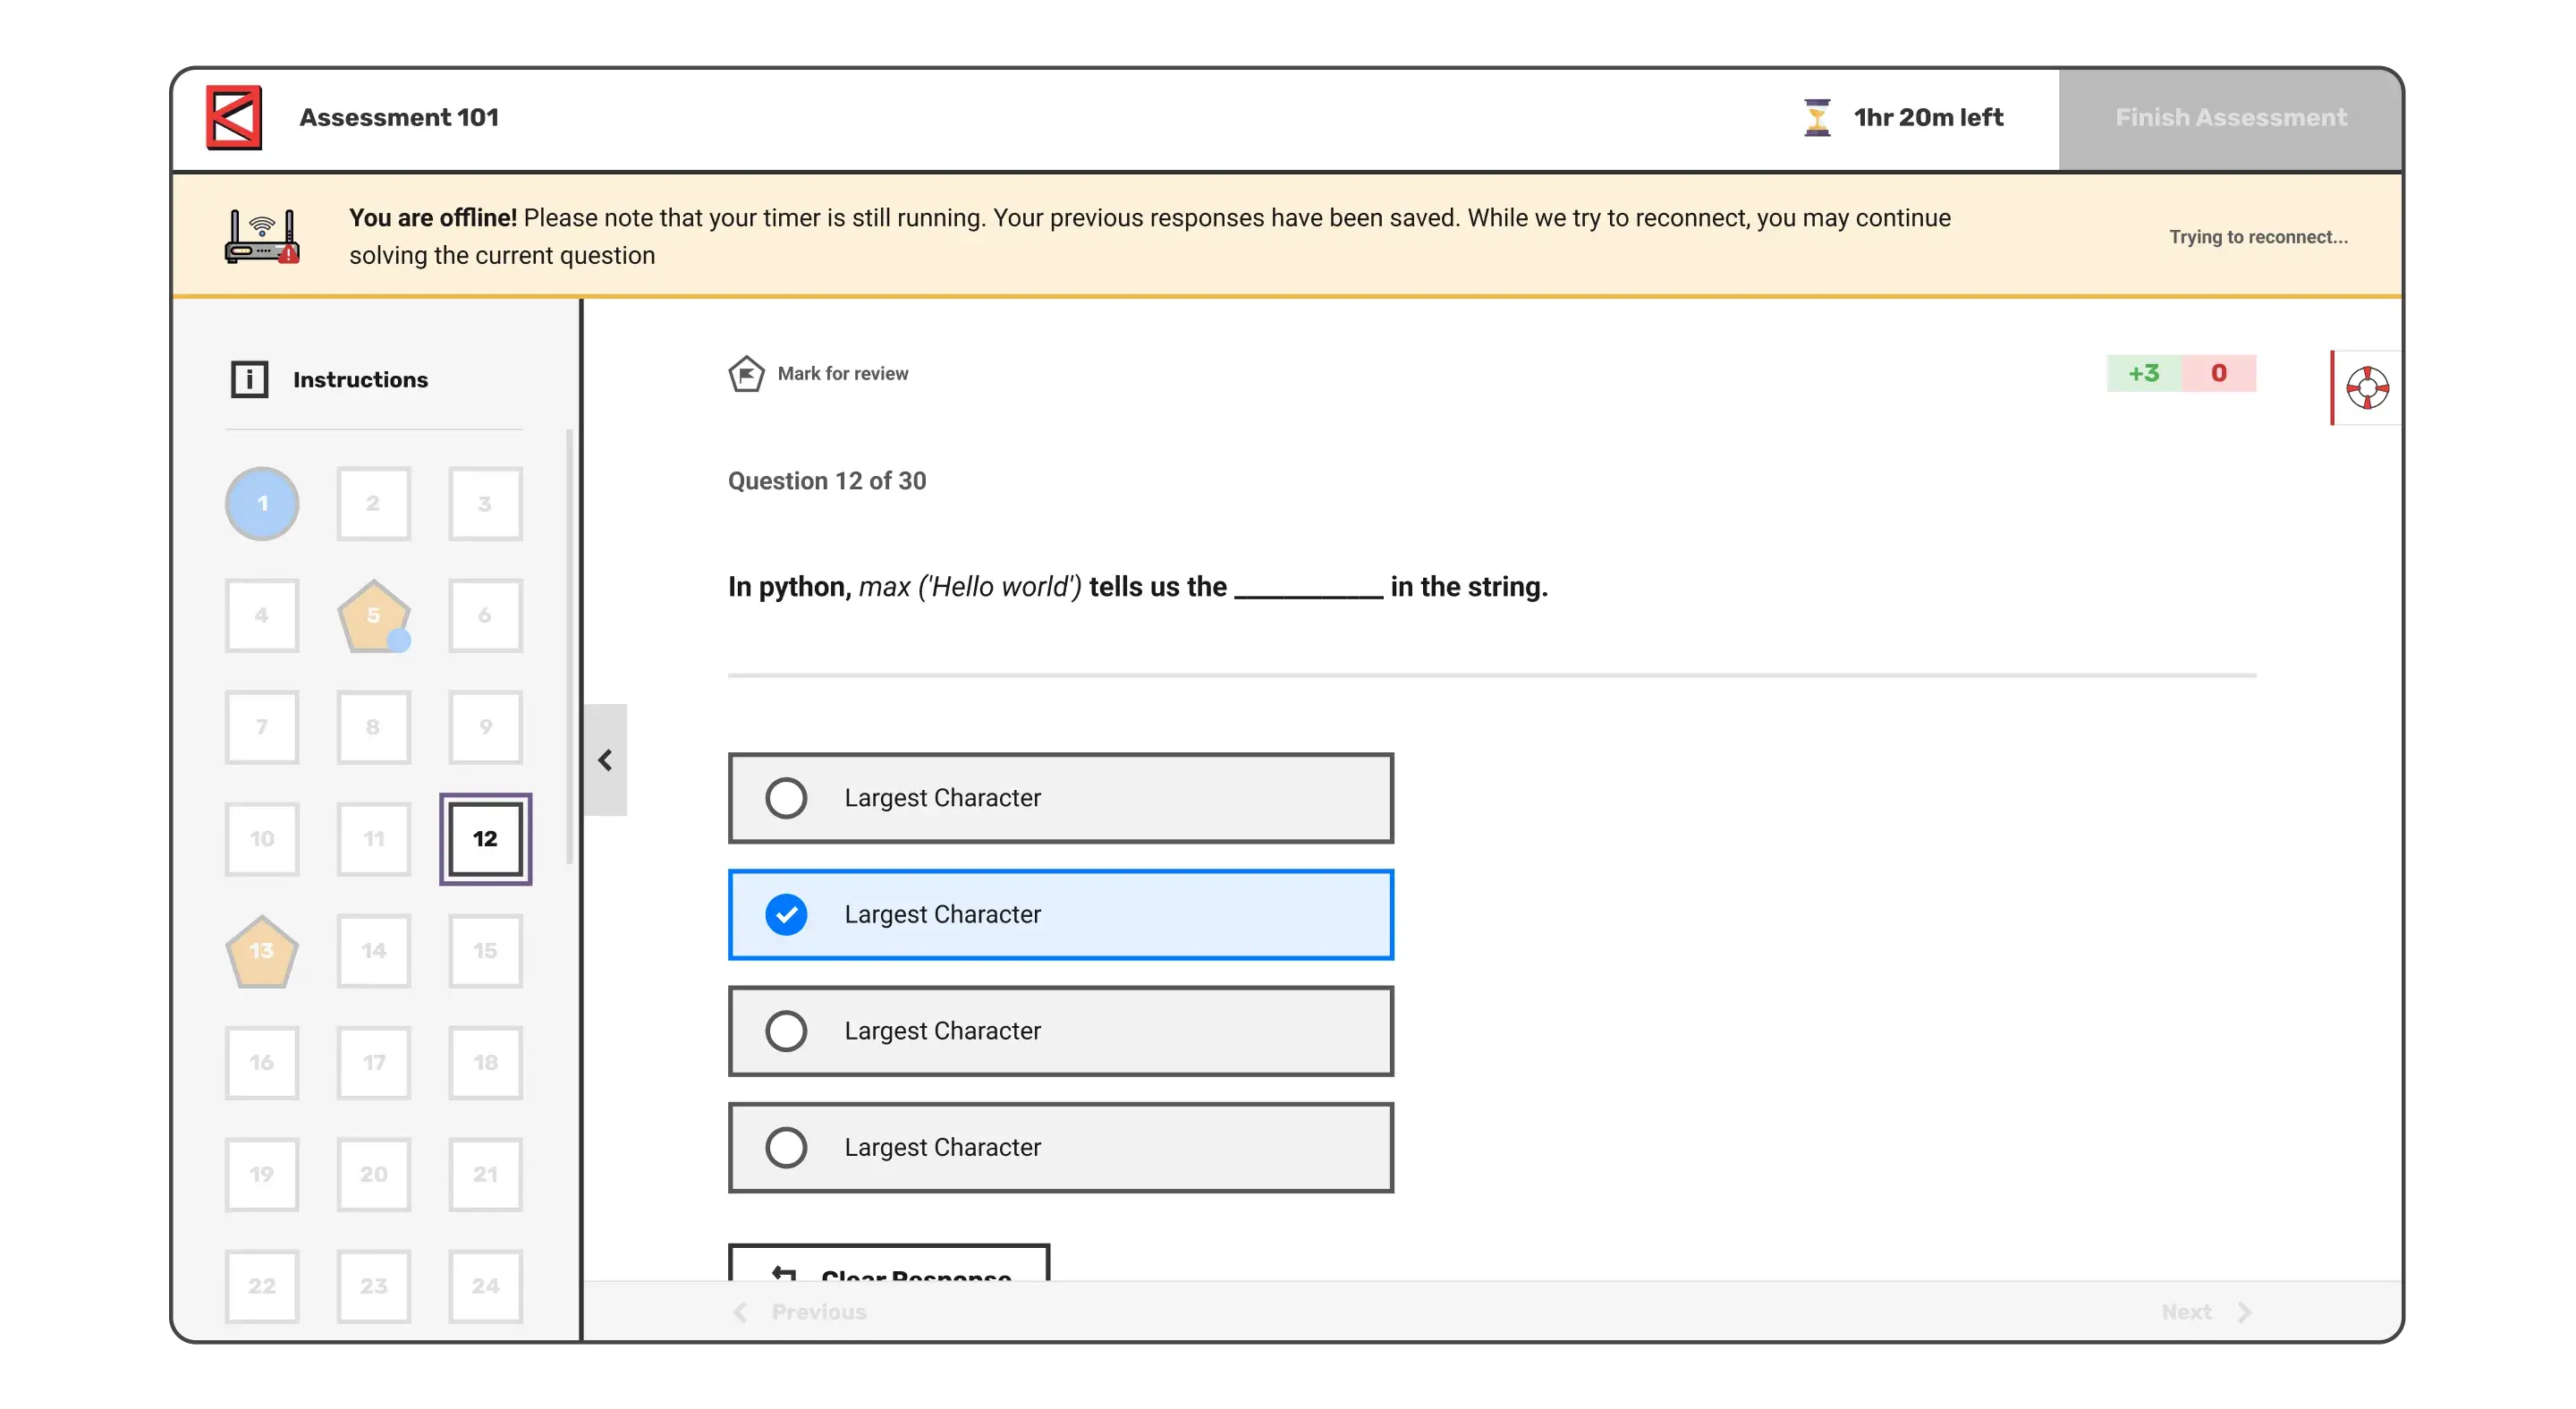Image resolution: width=2576 pixels, height=1409 pixels.
Task: Click the red K logo in header
Action: click(234, 117)
